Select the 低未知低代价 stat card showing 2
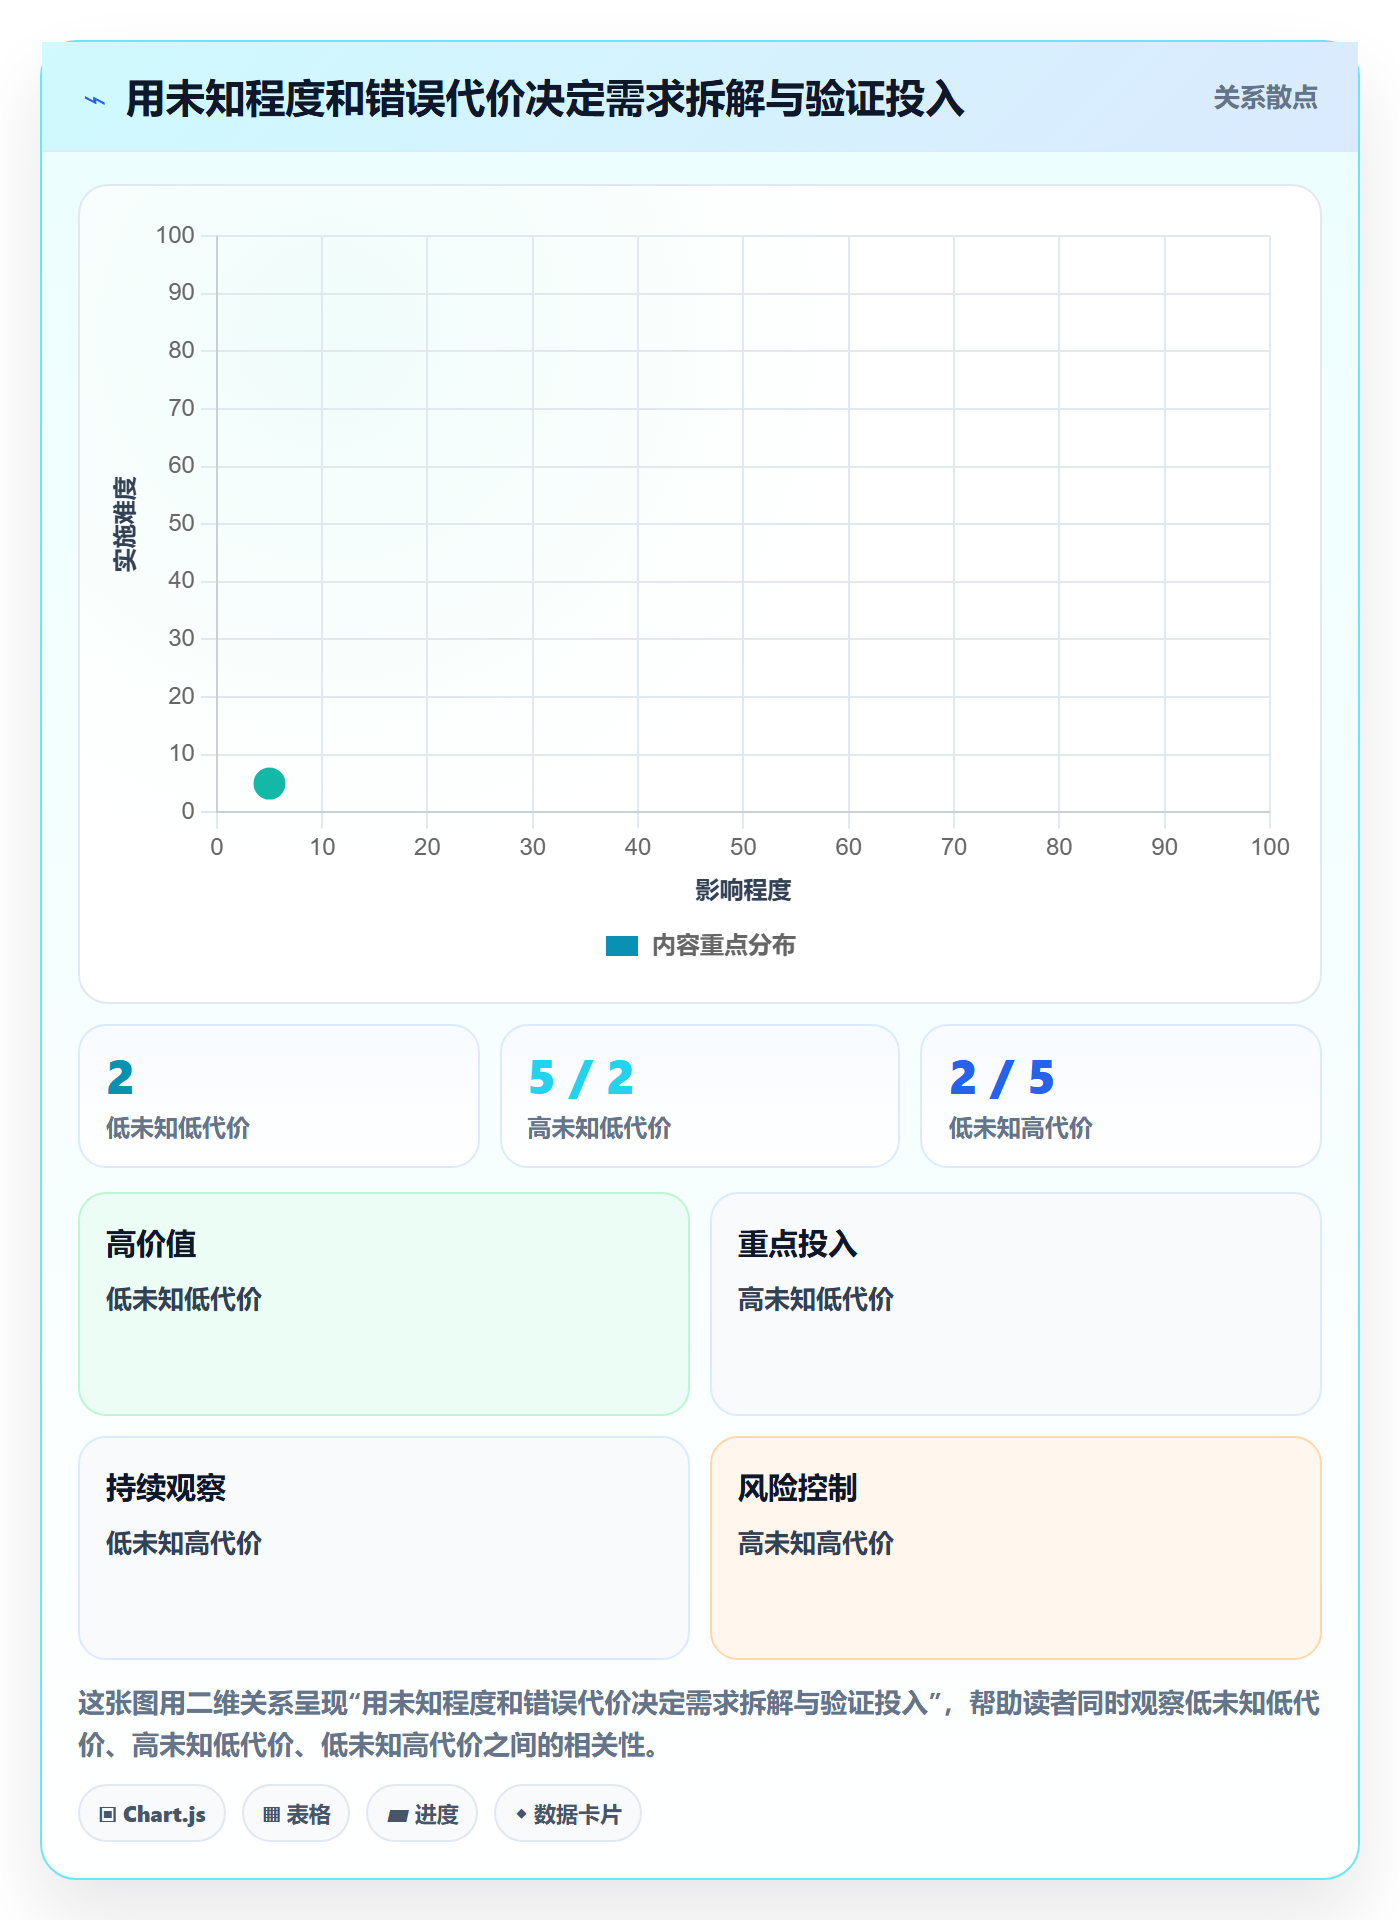This screenshot has width=1400, height=1920. 279,1096
